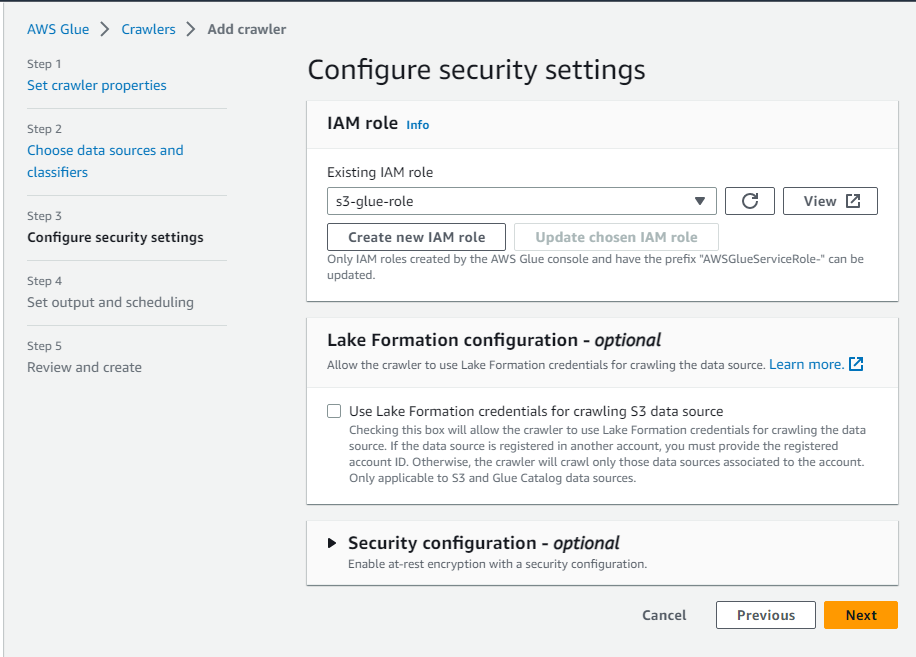Open the Learn more link

[x=806, y=365]
